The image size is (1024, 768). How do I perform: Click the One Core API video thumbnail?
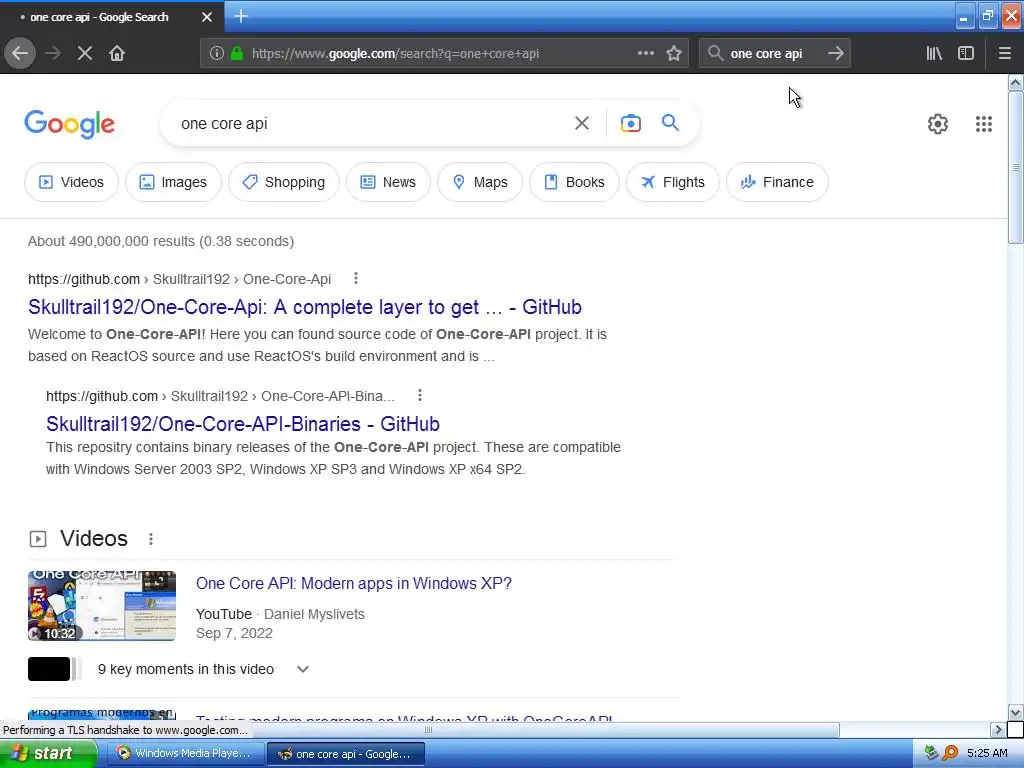(102, 605)
